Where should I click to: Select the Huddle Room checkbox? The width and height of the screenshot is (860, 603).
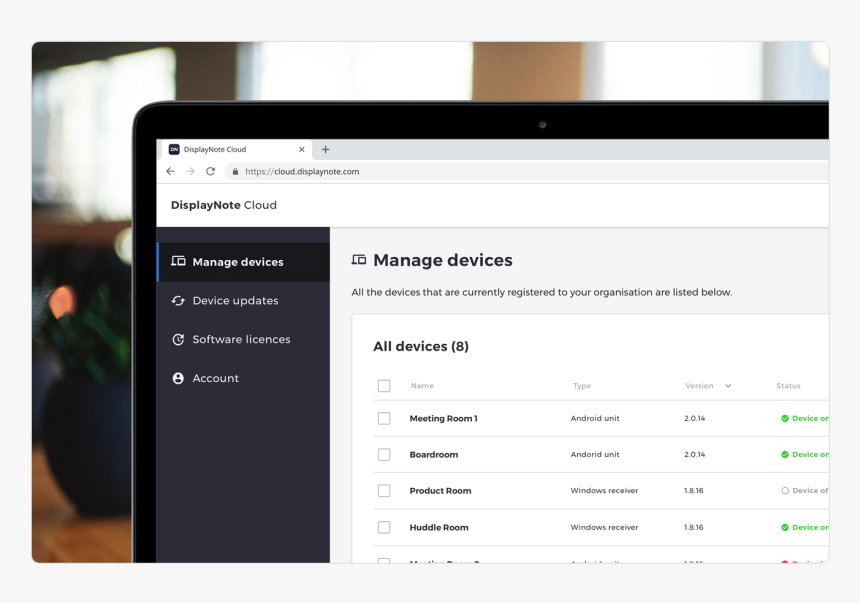(384, 527)
